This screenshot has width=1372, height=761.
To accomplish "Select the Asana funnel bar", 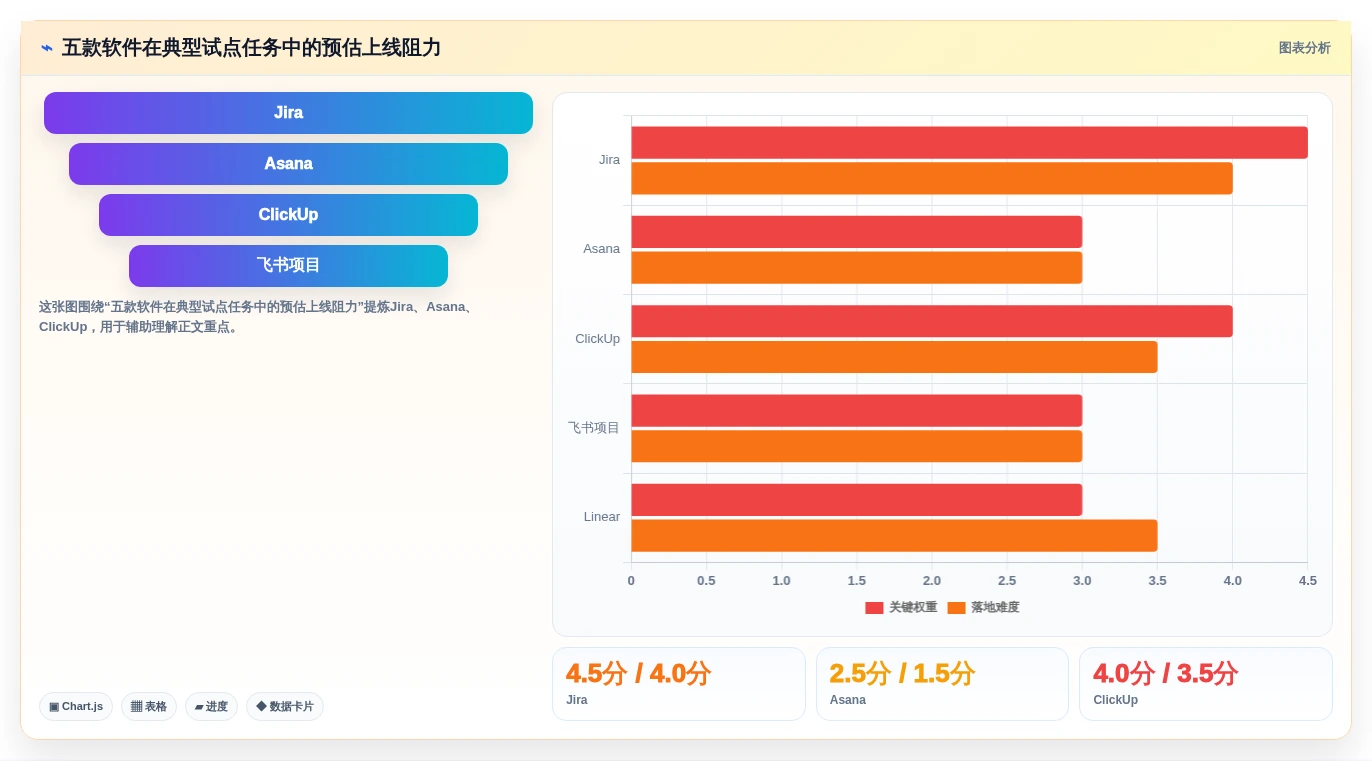I will click(x=288, y=164).
